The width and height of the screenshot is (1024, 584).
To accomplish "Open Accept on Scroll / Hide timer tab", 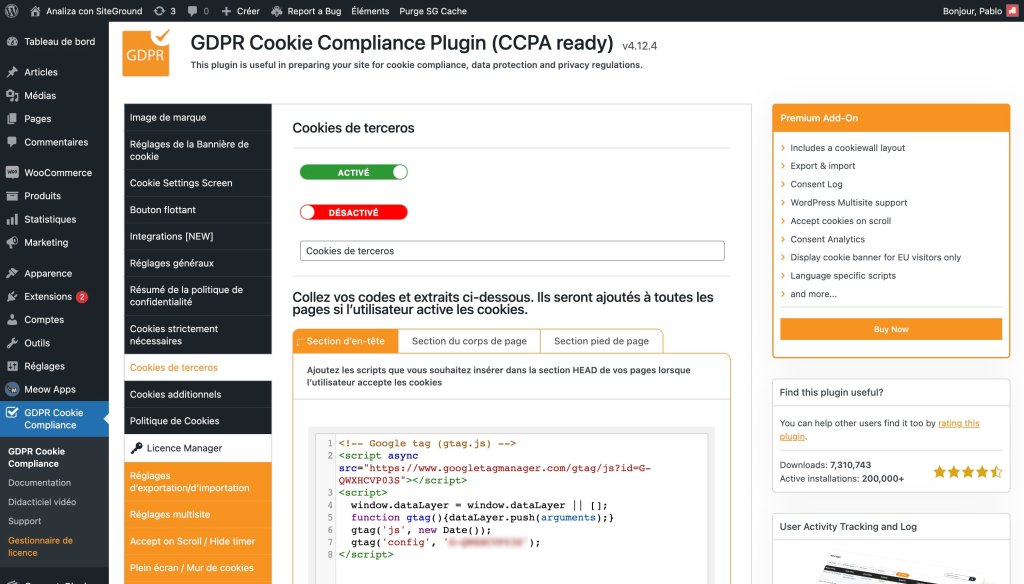I will coord(198,542).
